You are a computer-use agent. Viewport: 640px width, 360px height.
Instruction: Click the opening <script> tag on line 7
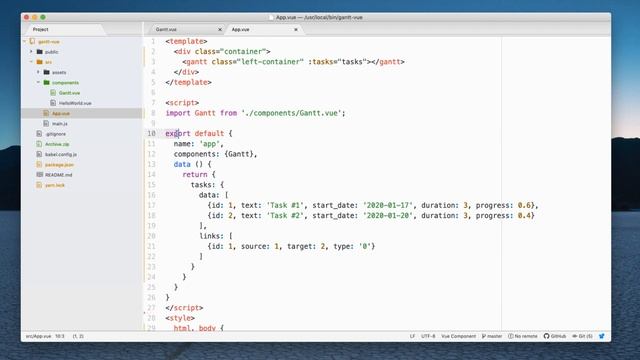tap(182, 103)
